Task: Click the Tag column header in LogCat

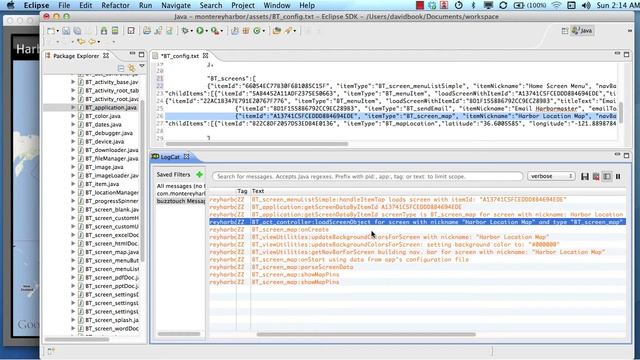Action: [x=242, y=191]
